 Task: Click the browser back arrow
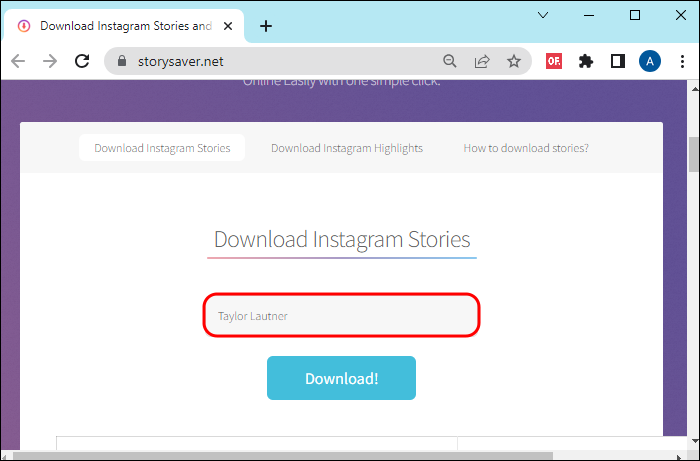18,61
